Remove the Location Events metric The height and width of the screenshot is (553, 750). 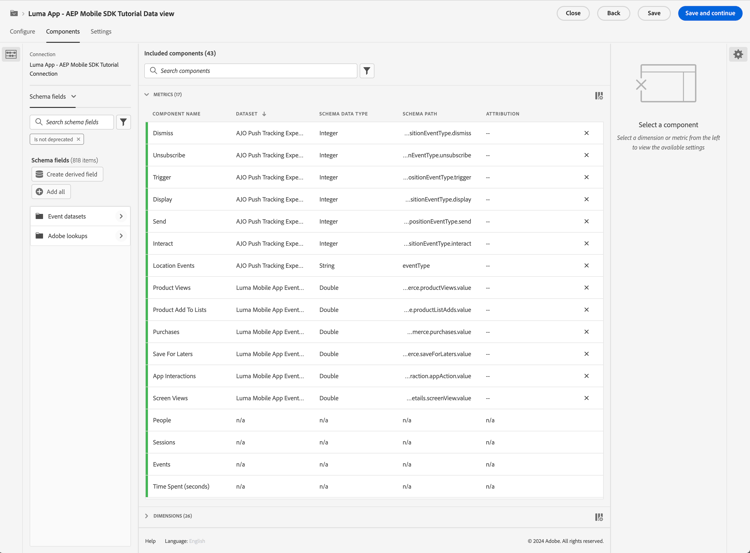click(x=586, y=265)
